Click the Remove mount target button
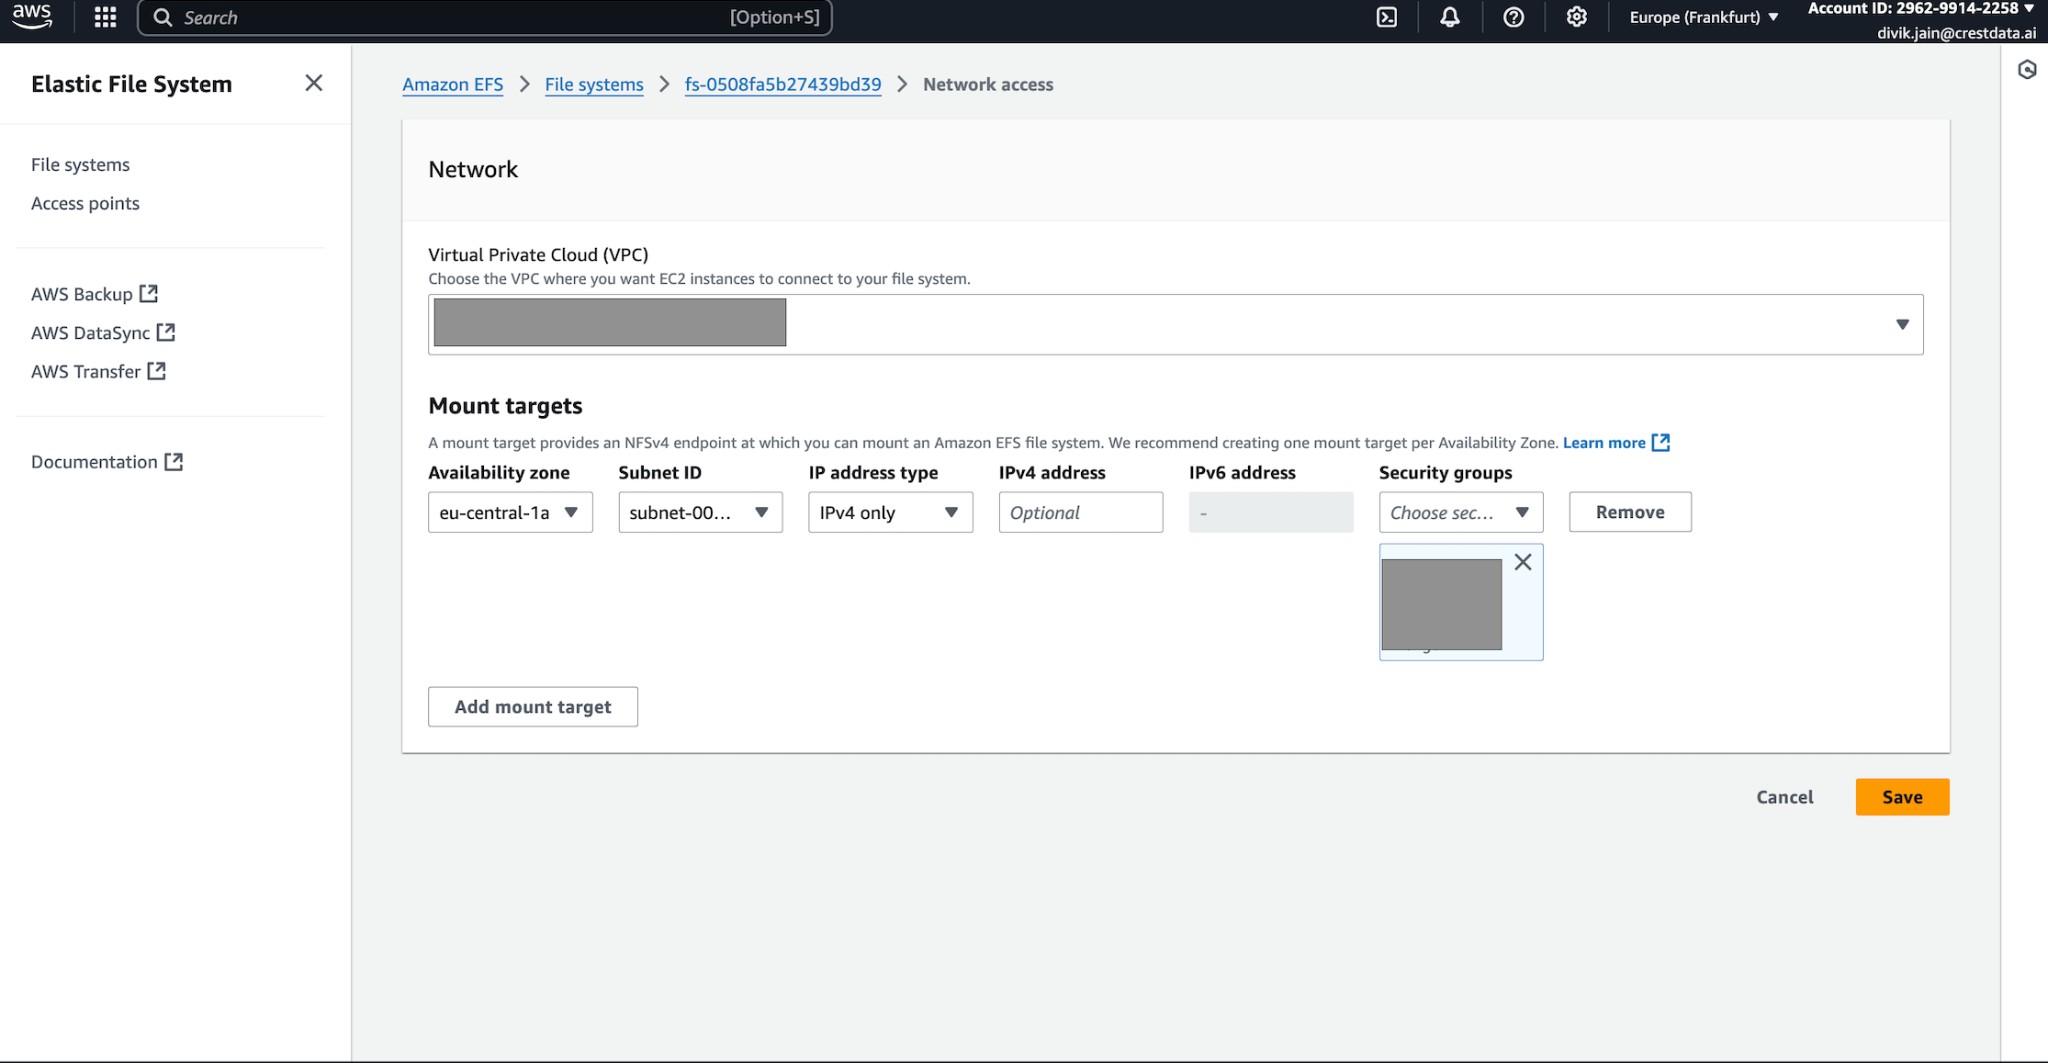 [x=1630, y=512]
